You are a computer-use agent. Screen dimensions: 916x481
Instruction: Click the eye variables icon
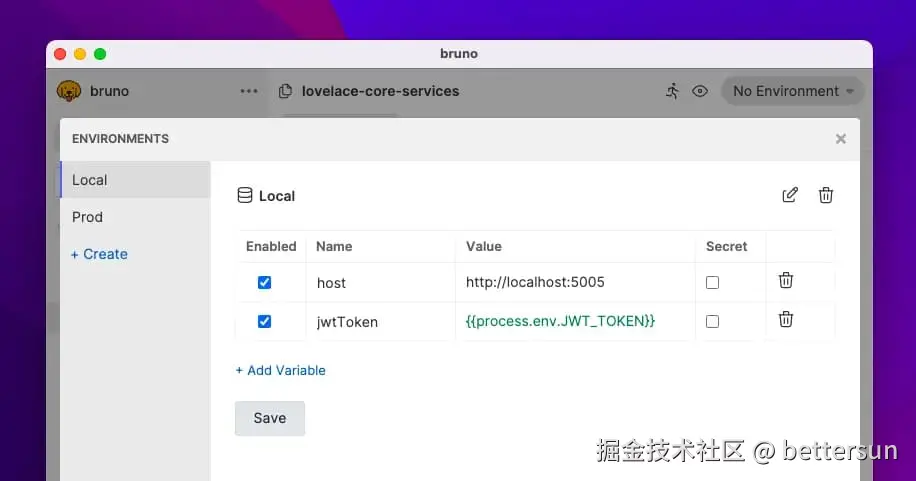coord(700,91)
